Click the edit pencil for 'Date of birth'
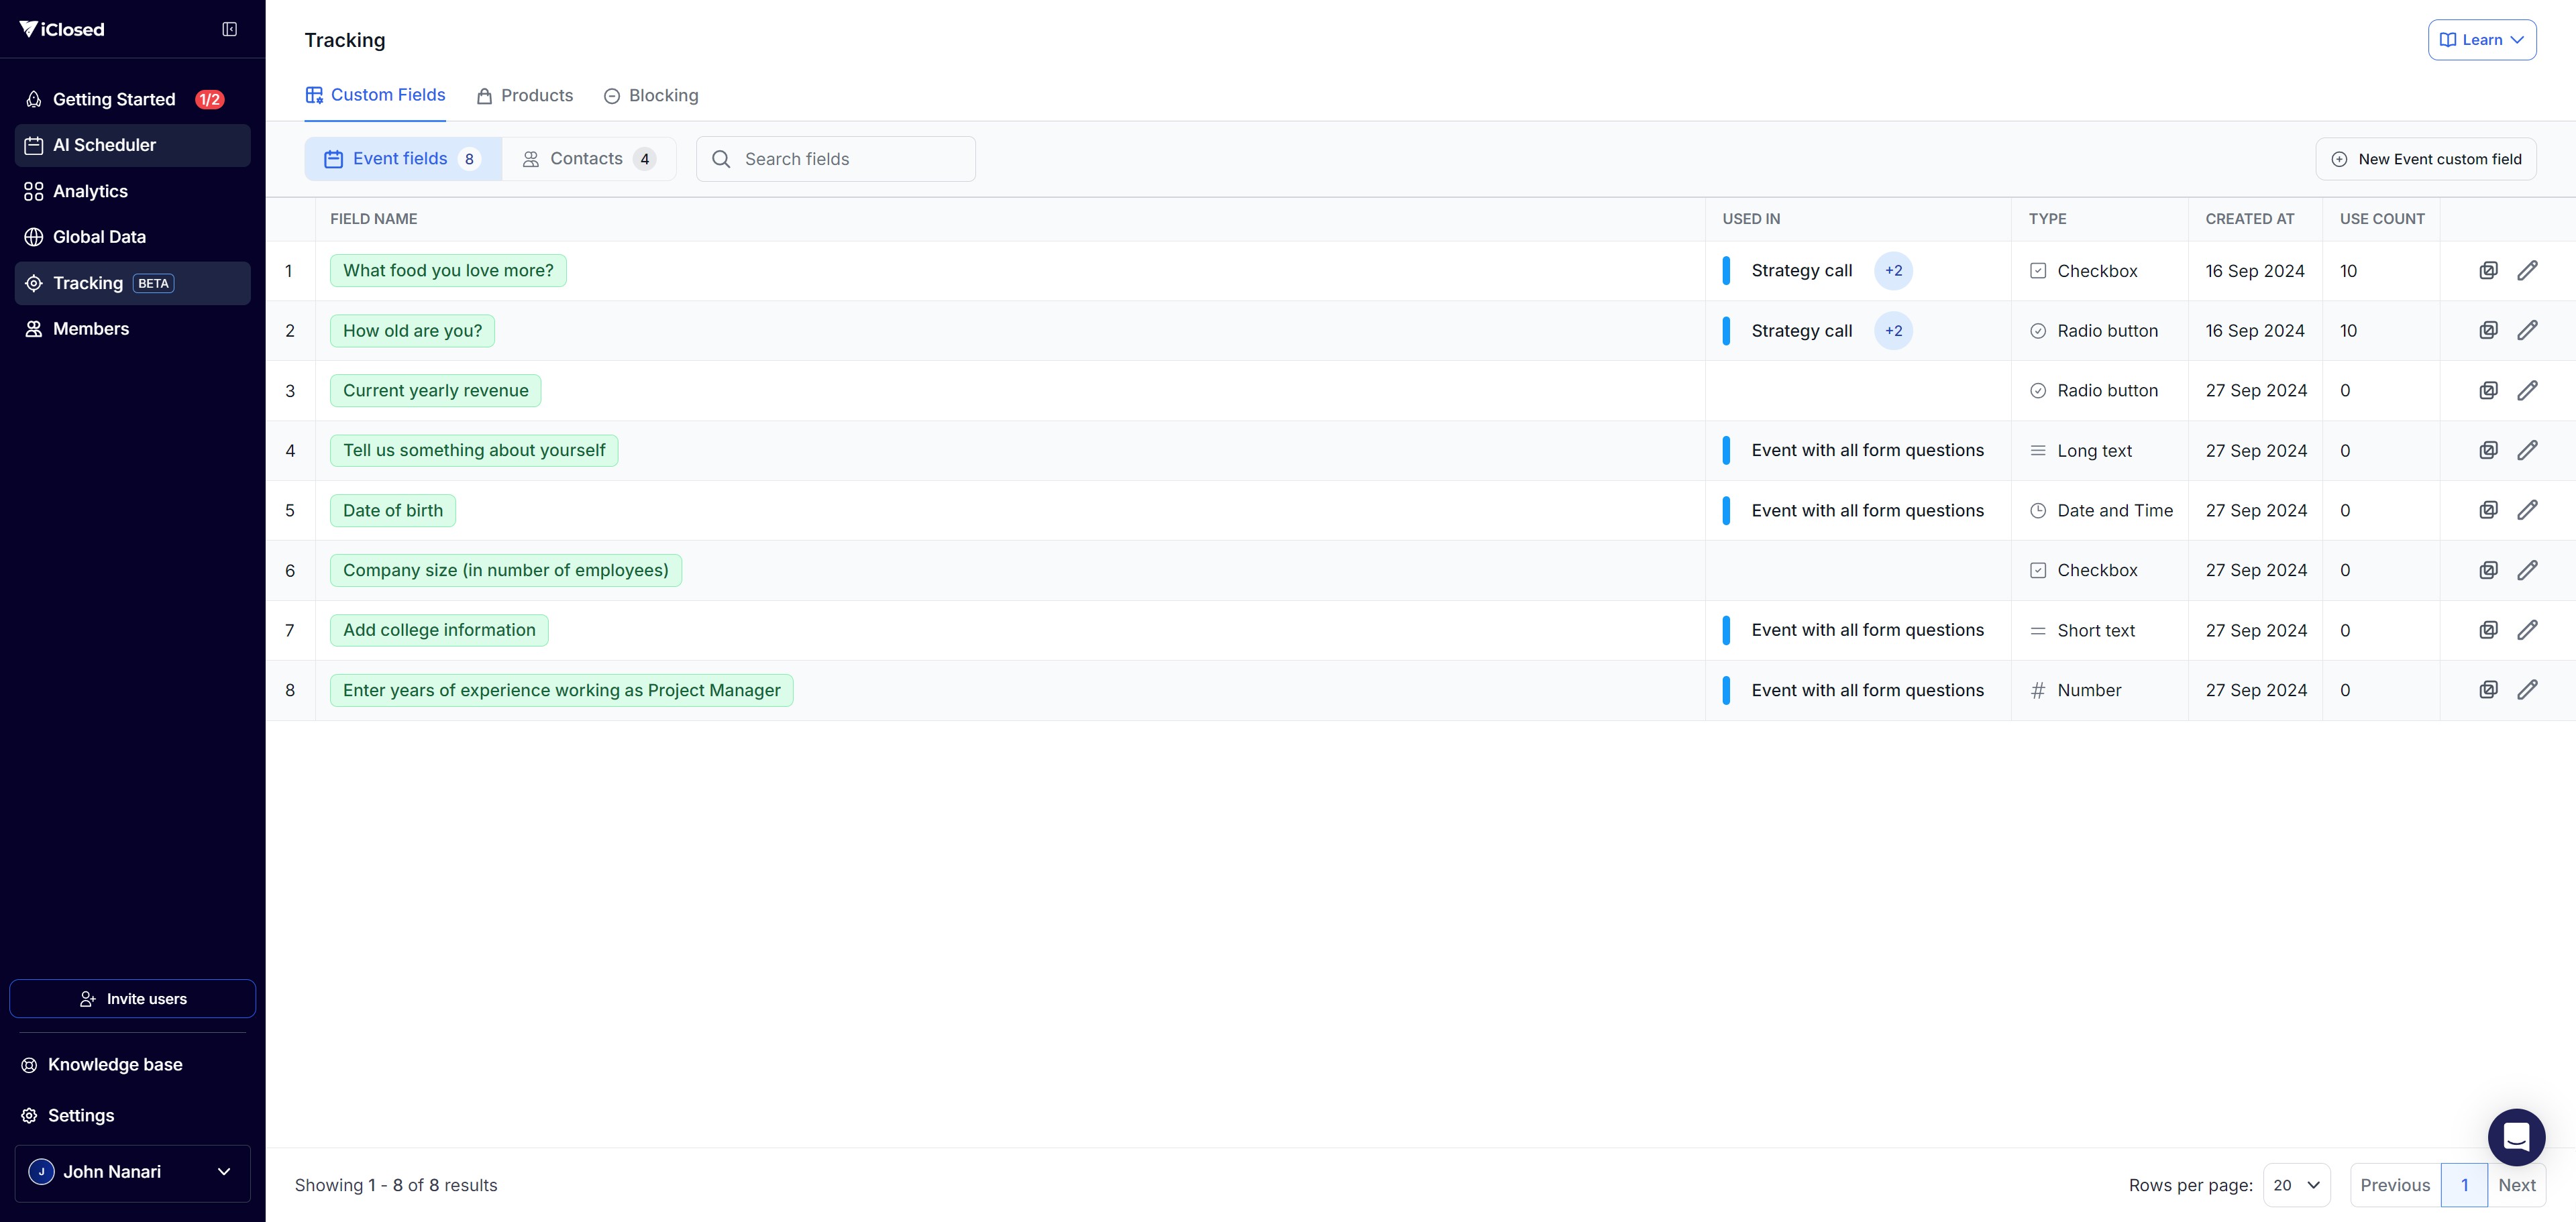Viewport: 2576px width, 1222px height. [x=2527, y=510]
